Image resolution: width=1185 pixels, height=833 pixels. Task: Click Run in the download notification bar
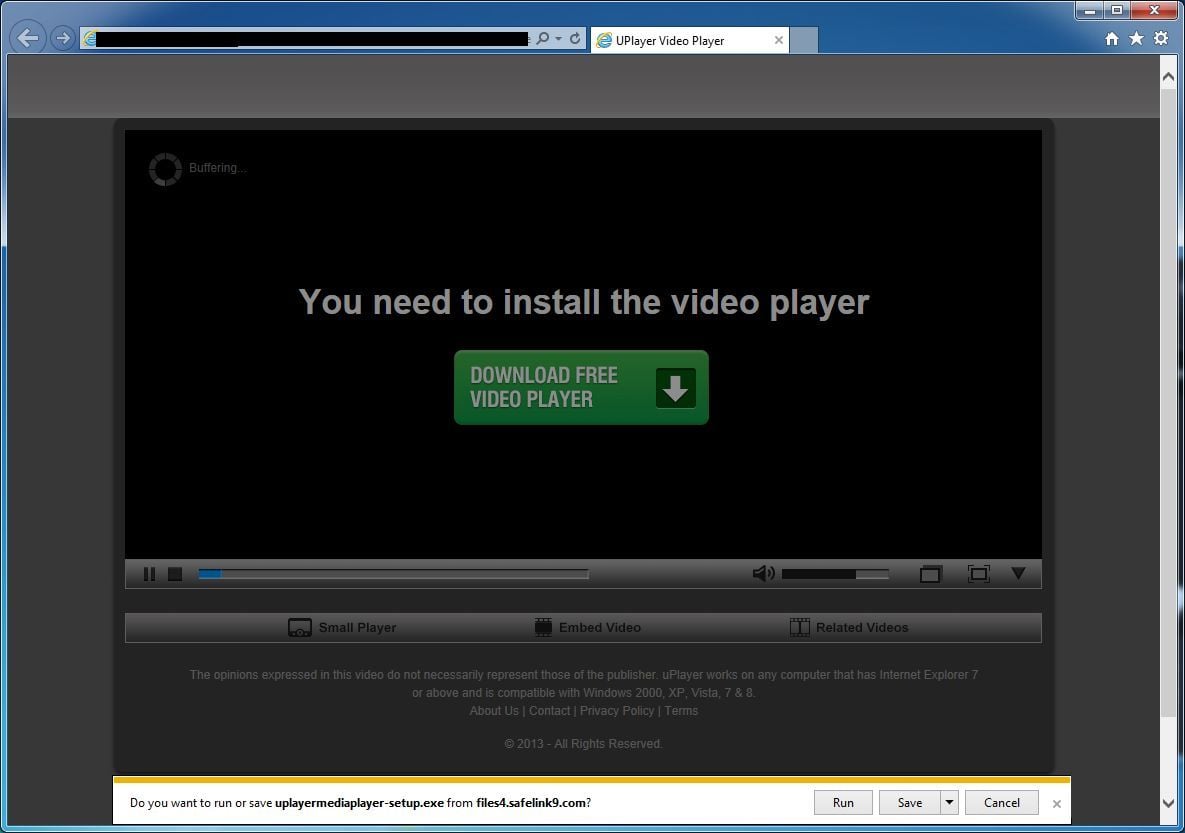pos(842,802)
